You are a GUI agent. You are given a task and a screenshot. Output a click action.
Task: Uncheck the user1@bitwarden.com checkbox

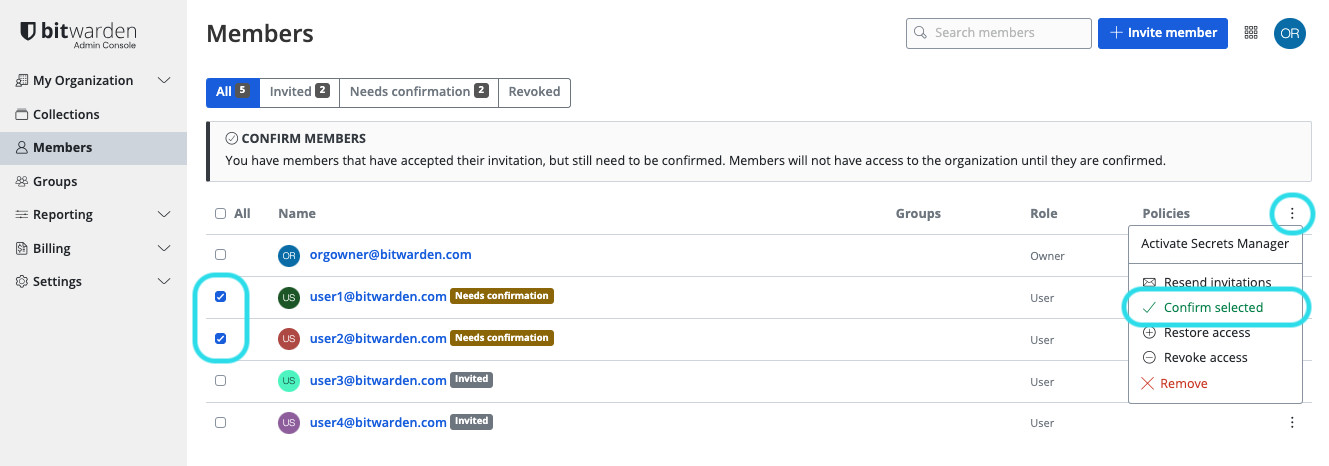tap(221, 297)
